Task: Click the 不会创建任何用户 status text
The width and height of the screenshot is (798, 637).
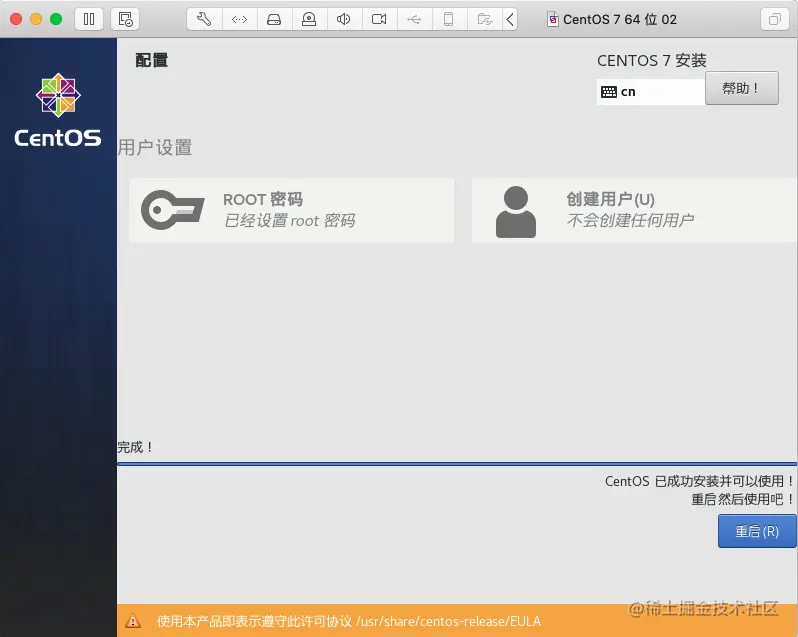Action: click(630, 220)
